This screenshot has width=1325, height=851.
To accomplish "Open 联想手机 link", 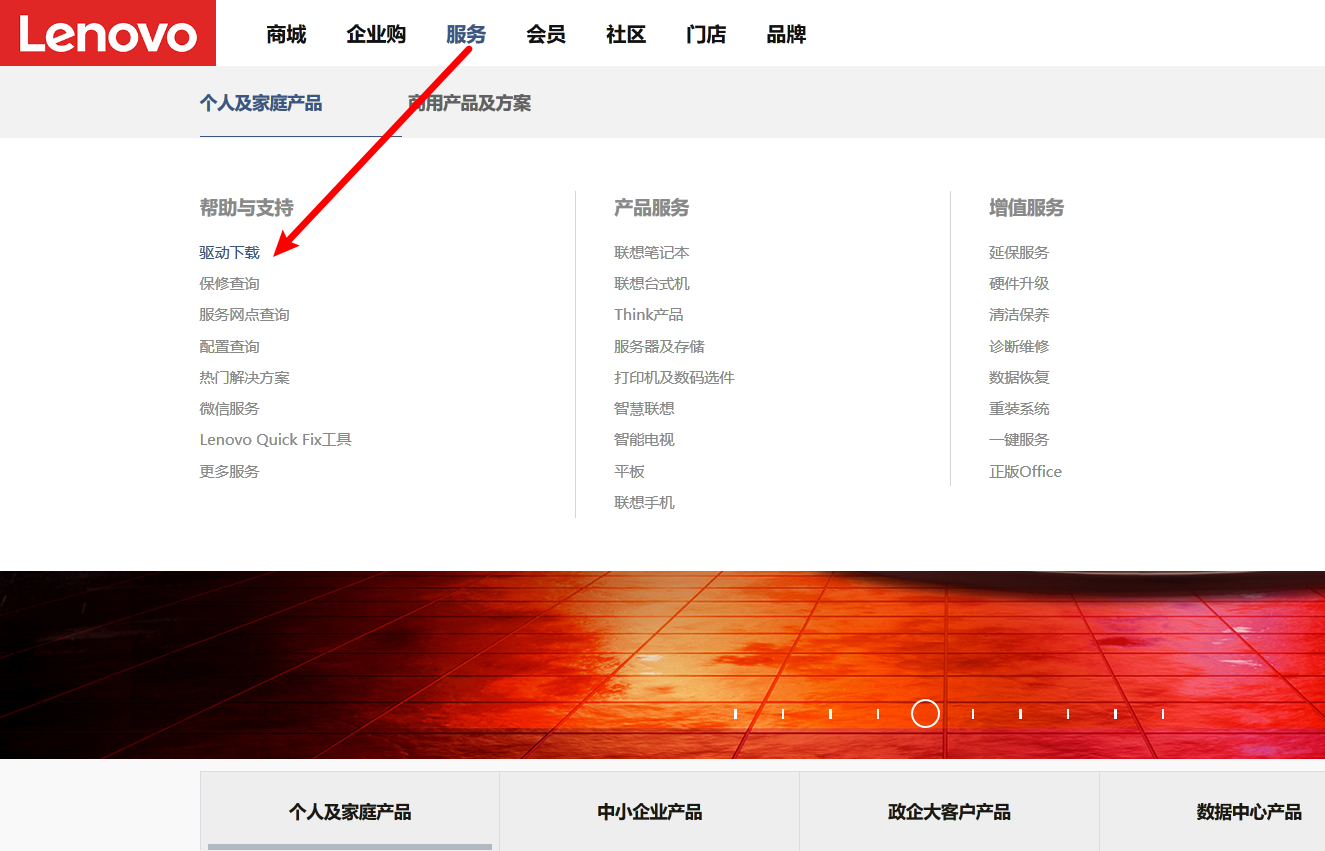I will (644, 503).
